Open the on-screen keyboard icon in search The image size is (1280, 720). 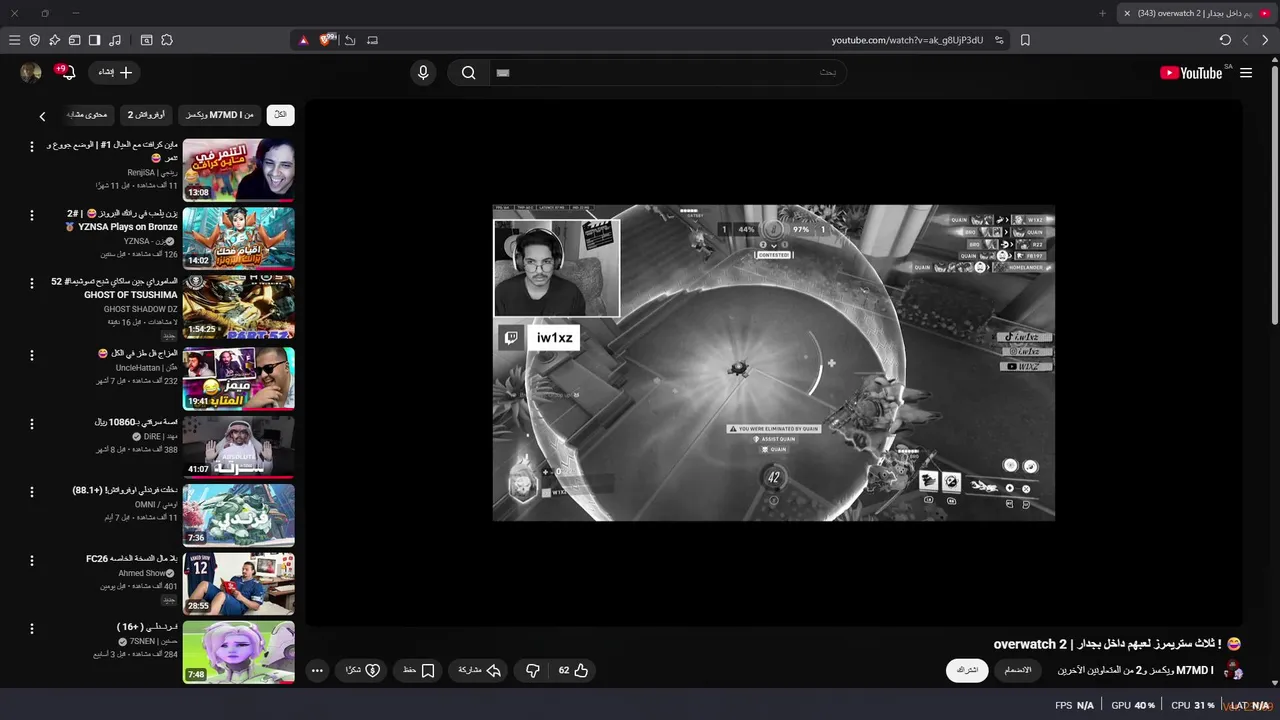pos(503,72)
